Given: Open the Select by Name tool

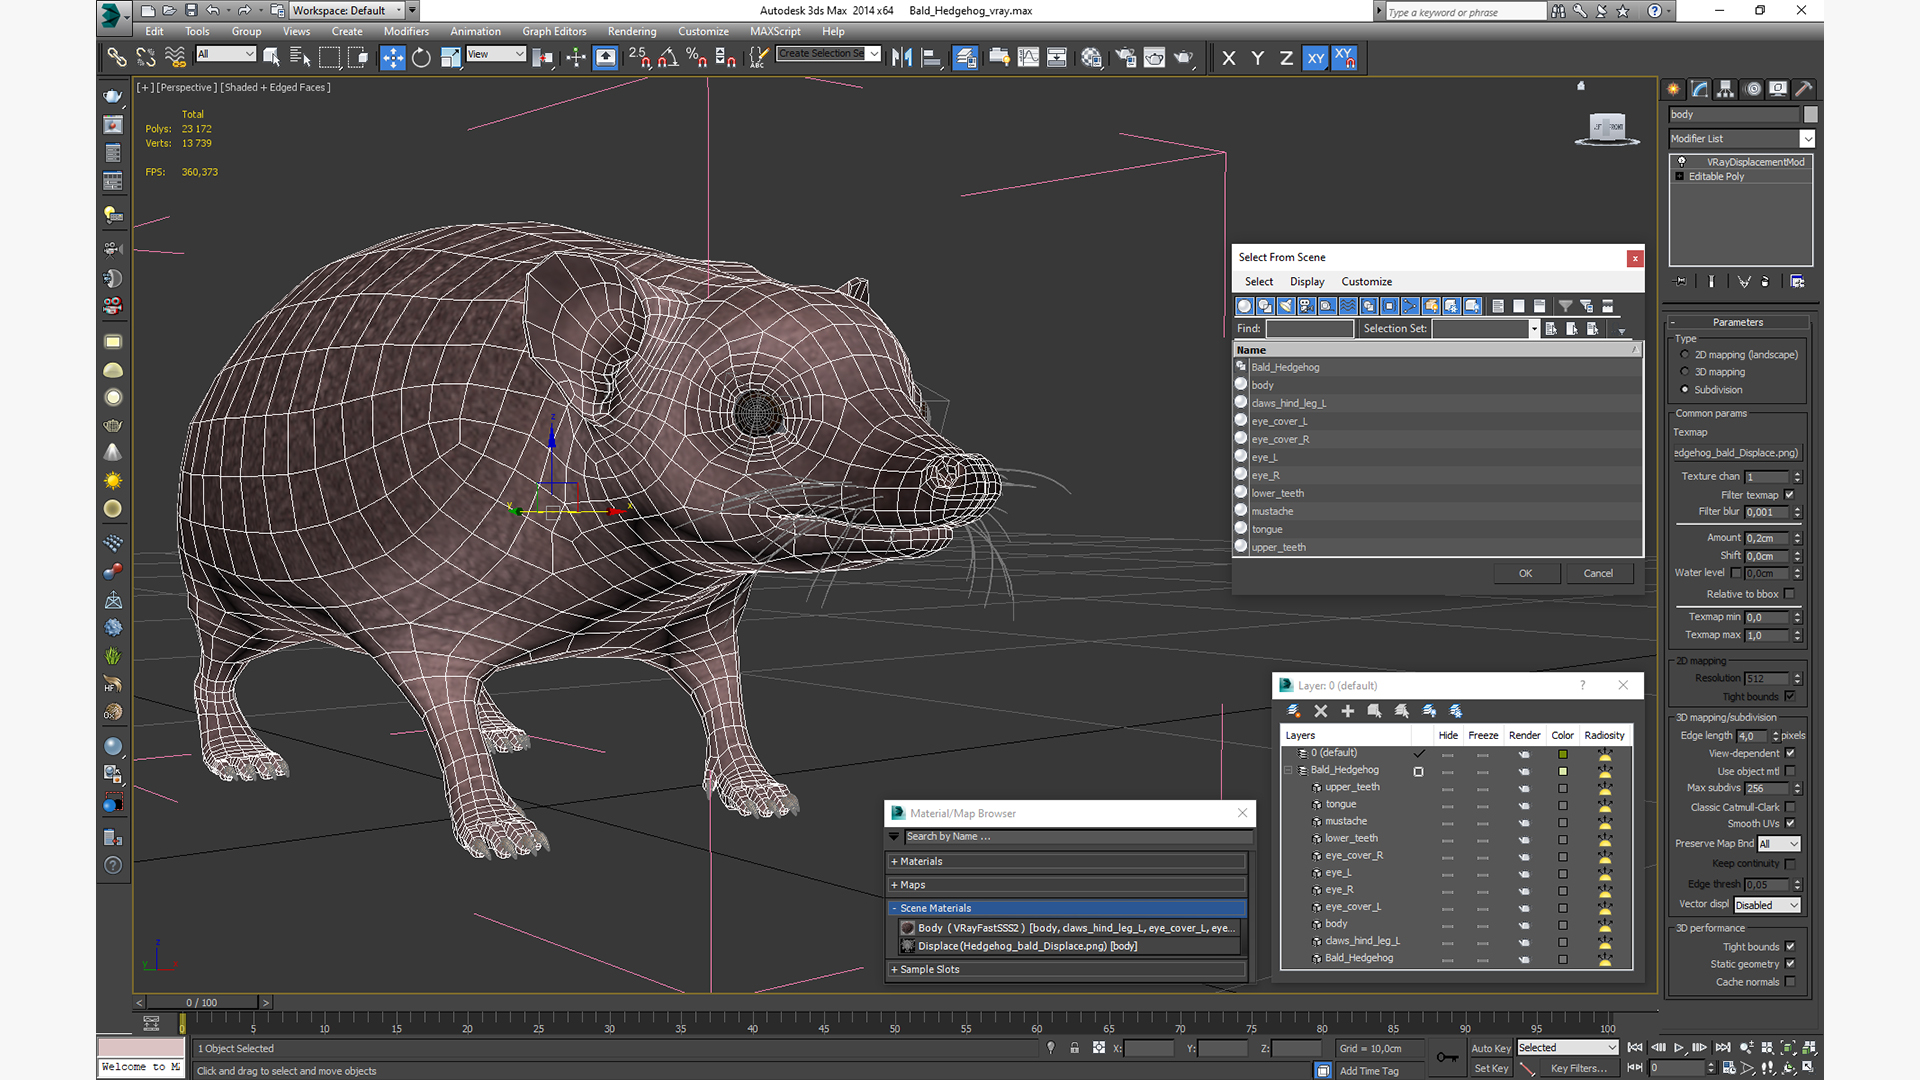Looking at the screenshot, I should 300,58.
